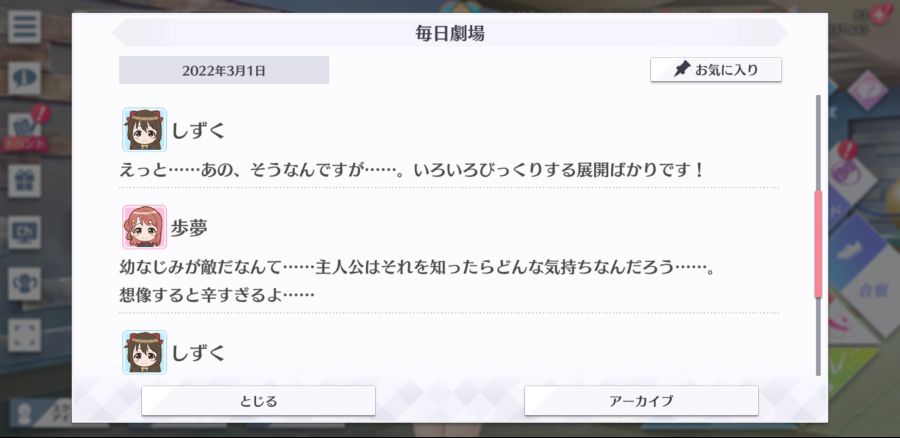900x438 pixels.
Task: Open the アーカイブ archive button
Action: [x=641, y=401]
